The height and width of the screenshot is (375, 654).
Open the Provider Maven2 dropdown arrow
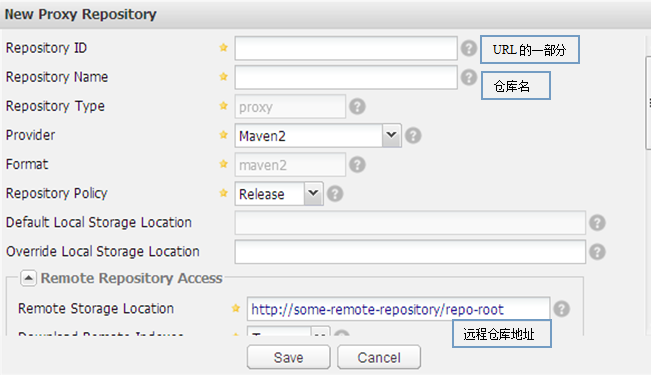coord(391,135)
